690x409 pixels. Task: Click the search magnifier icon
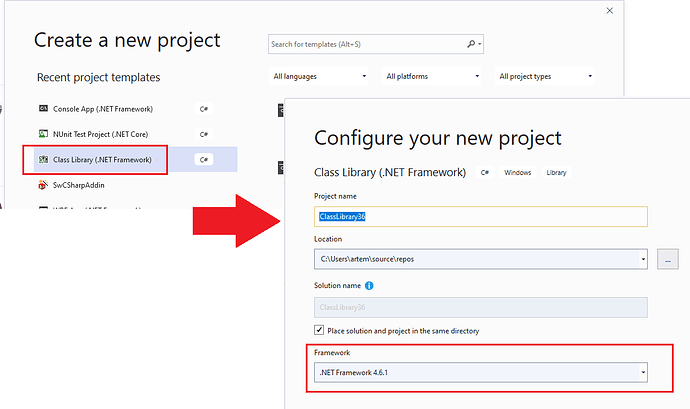tap(471, 44)
